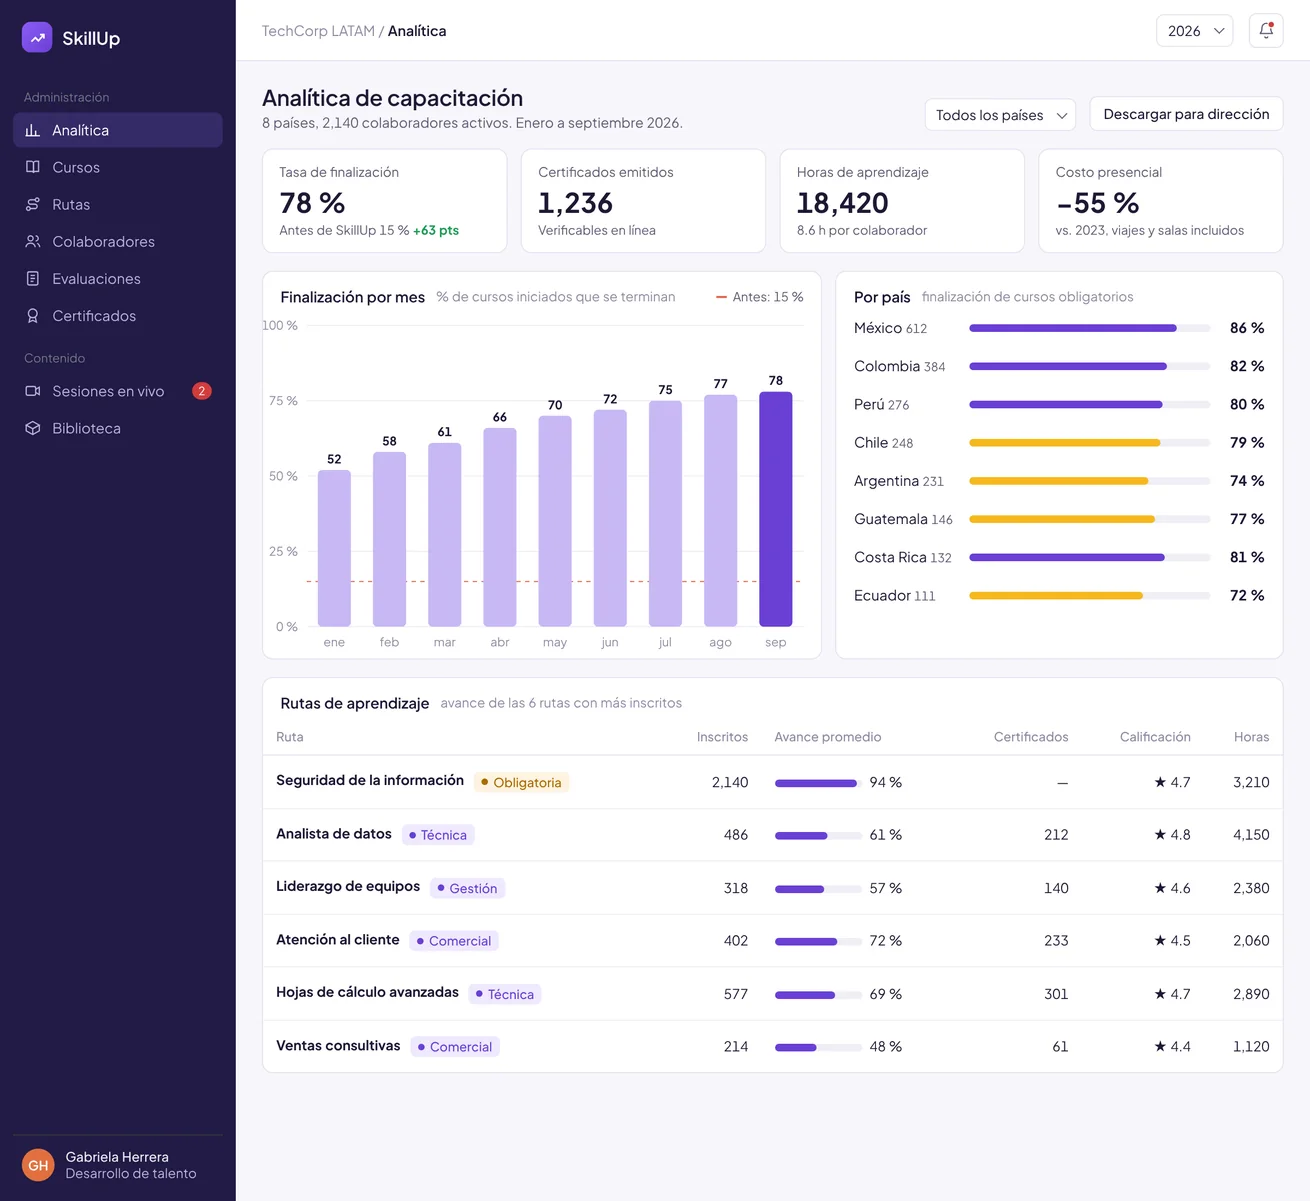This screenshot has height=1201, width=1310.
Task: Click the Rutas route icon
Action: tap(33, 204)
